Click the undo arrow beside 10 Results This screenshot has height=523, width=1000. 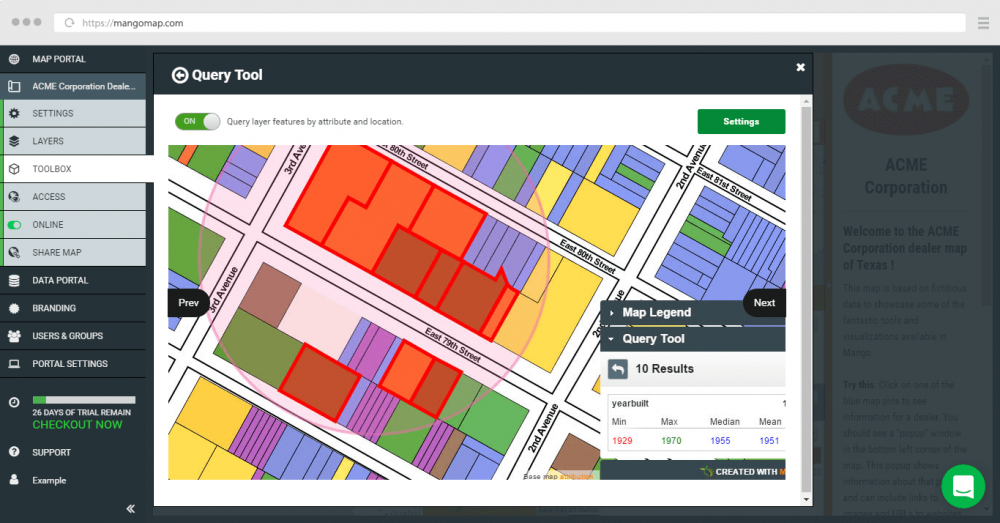[x=617, y=369]
